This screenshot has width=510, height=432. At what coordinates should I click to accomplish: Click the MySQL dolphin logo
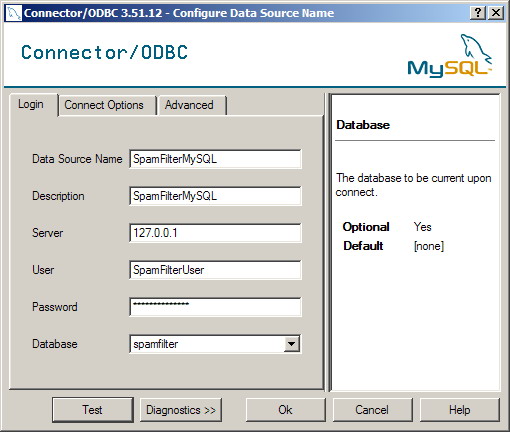coord(450,55)
